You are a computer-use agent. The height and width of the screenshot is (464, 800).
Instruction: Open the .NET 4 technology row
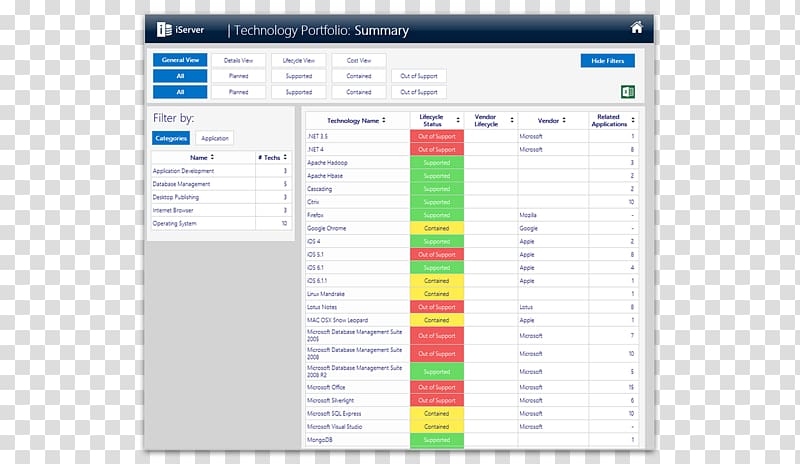[471, 150]
